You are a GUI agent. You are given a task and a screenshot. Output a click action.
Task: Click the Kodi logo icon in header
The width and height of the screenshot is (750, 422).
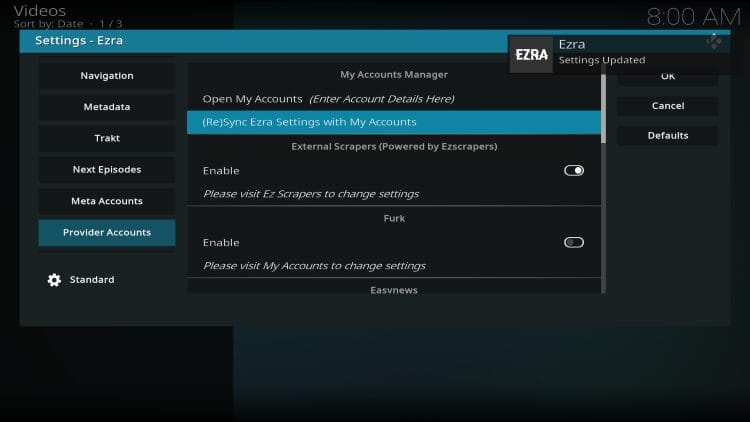point(714,42)
